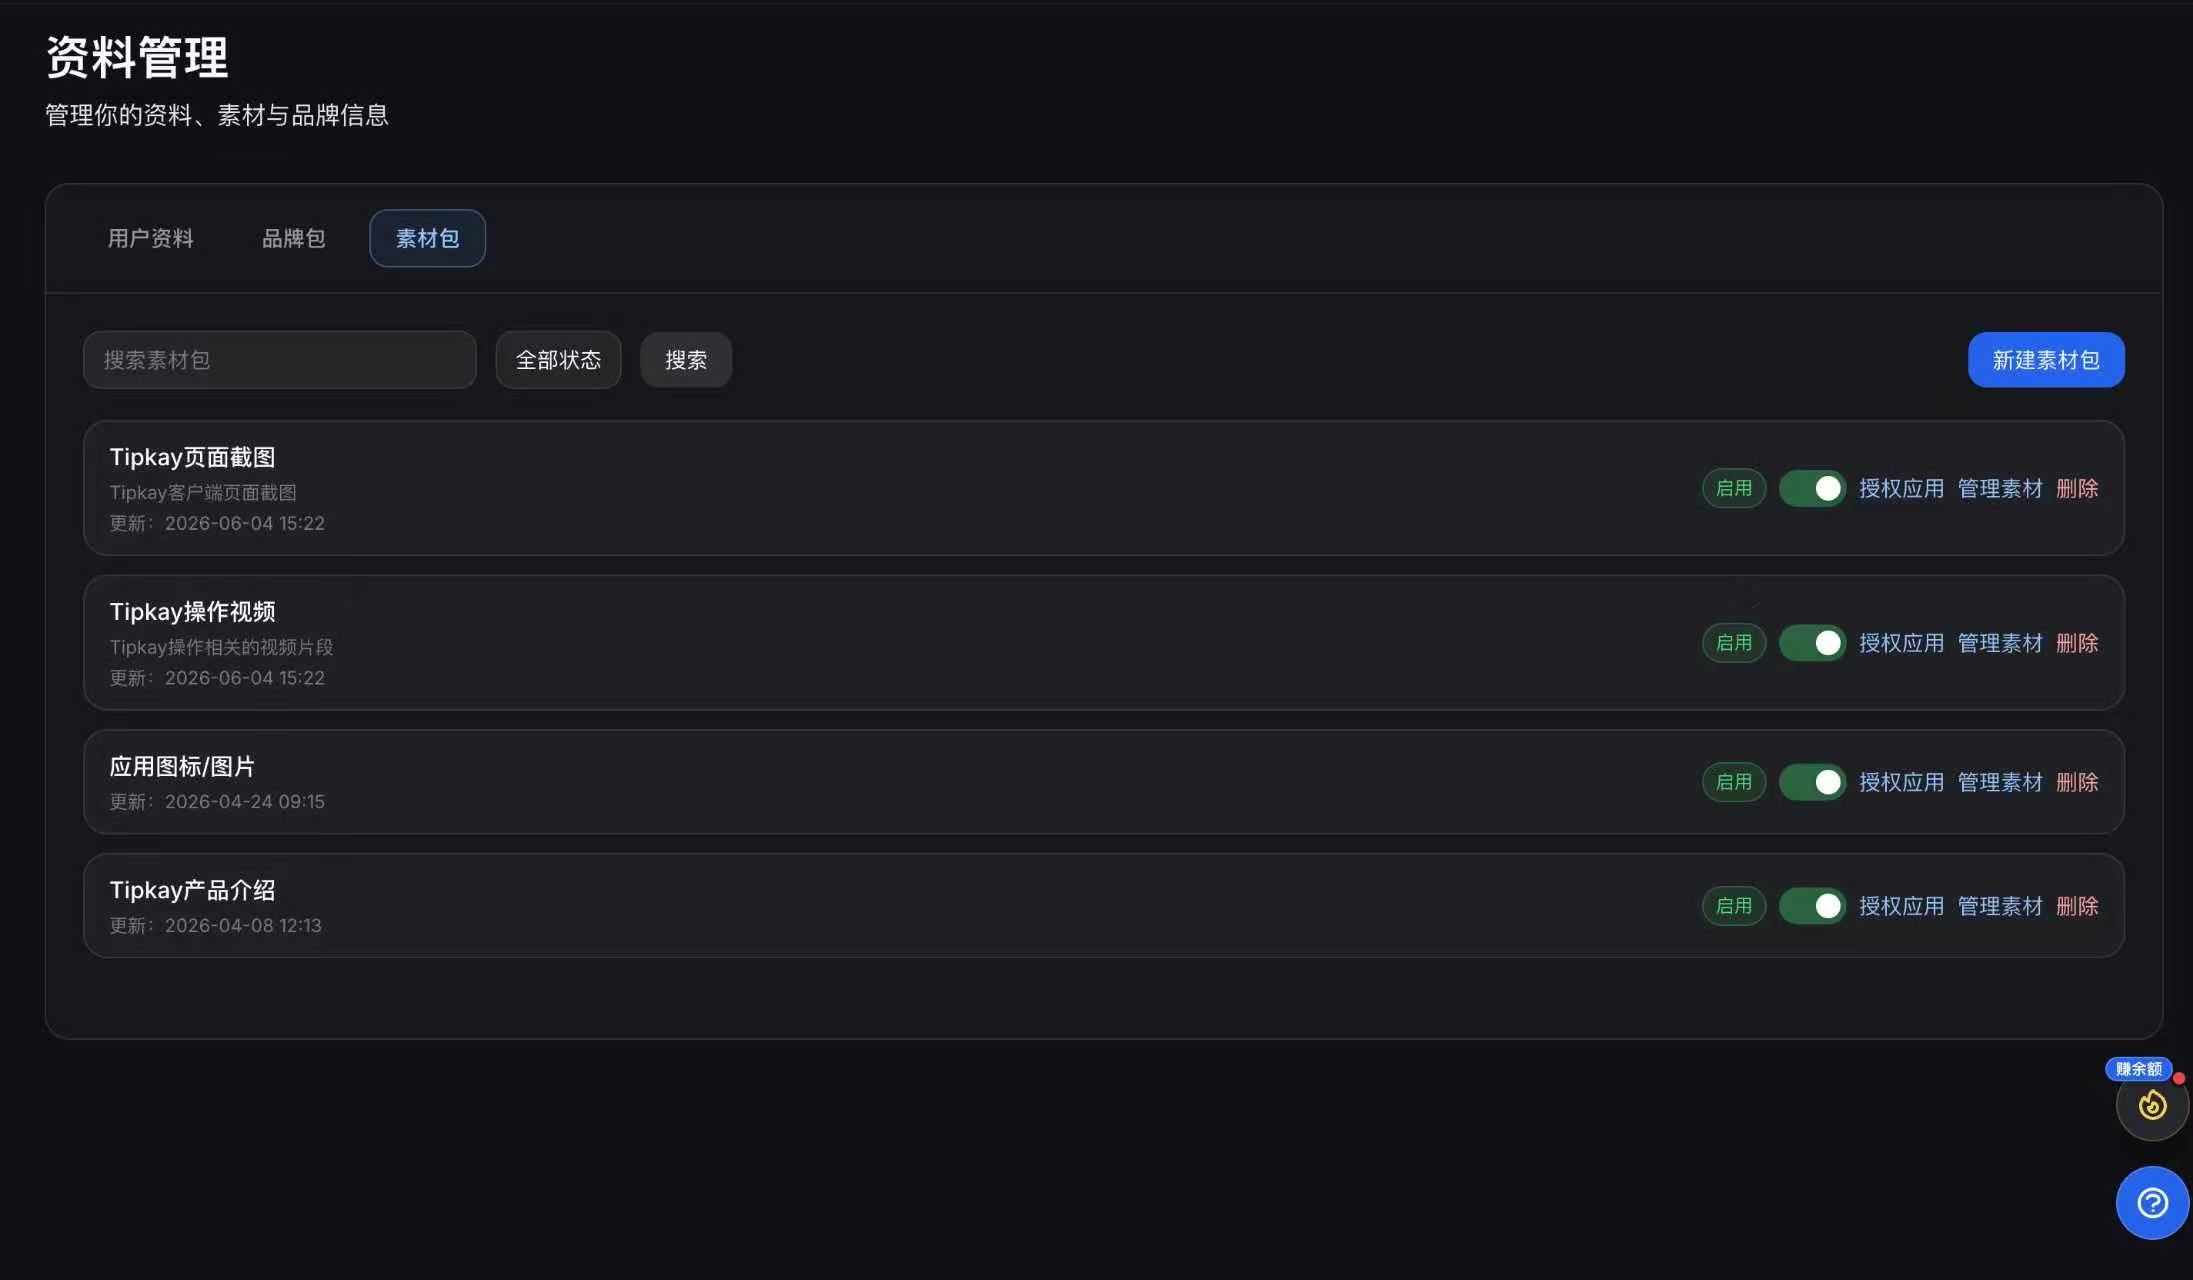Expand the 全部状态 status filter dropdown
The height and width of the screenshot is (1280, 2193).
click(x=558, y=360)
